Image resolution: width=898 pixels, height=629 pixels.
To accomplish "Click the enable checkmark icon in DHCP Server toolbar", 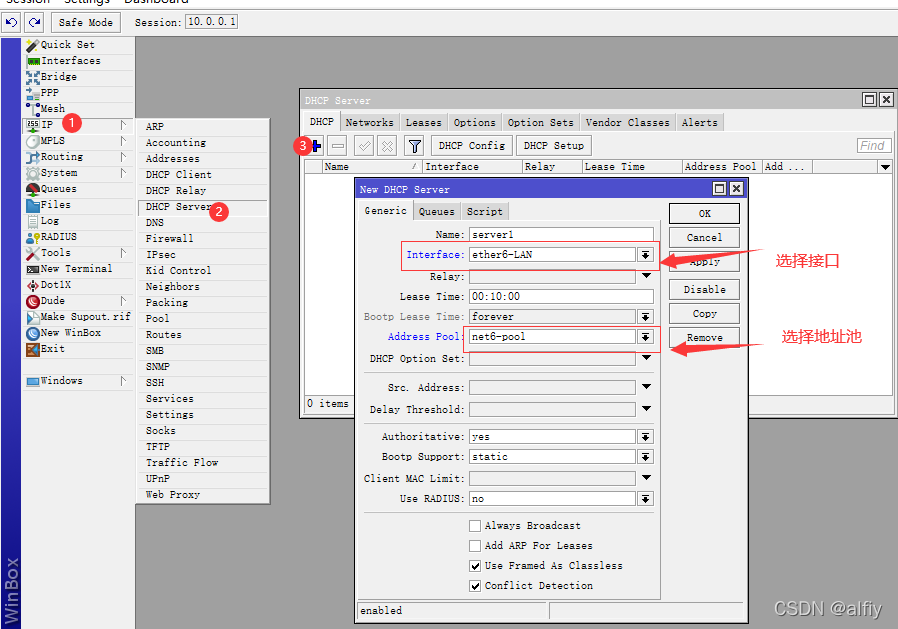I will point(364,146).
